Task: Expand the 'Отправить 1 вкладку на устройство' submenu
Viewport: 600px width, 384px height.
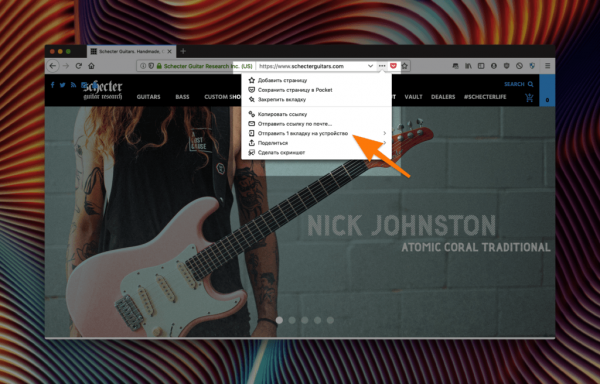Action: tap(385, 133)
